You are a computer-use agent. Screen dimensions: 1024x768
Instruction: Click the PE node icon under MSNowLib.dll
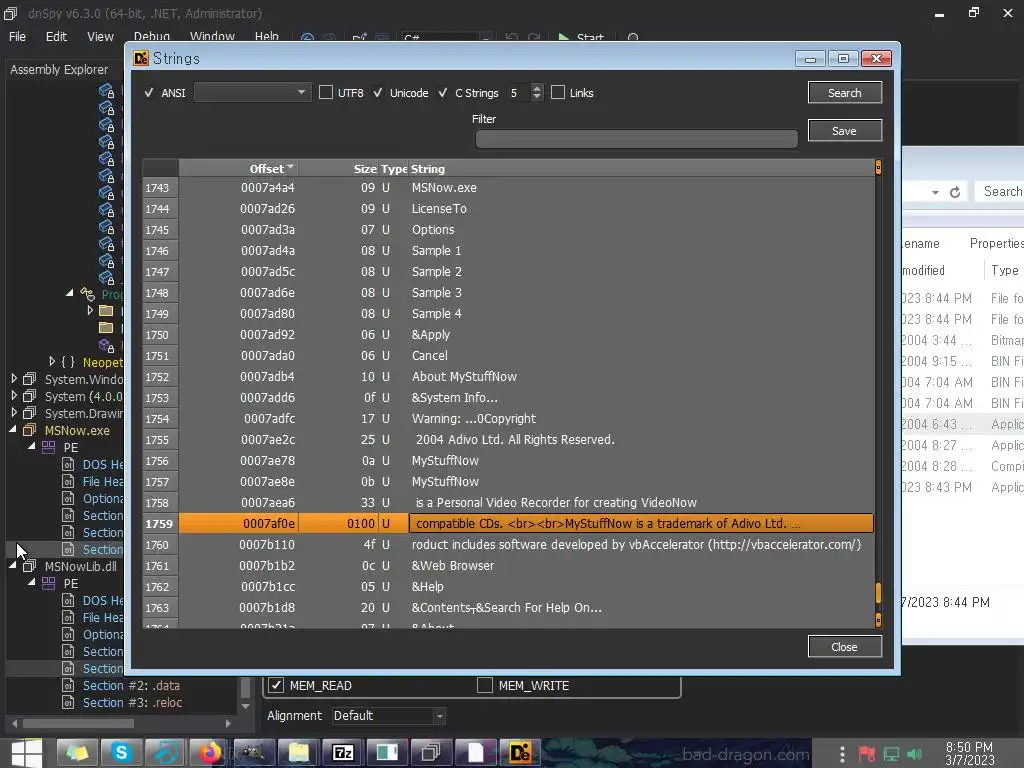pyautogui.click(x=48, y=583)
